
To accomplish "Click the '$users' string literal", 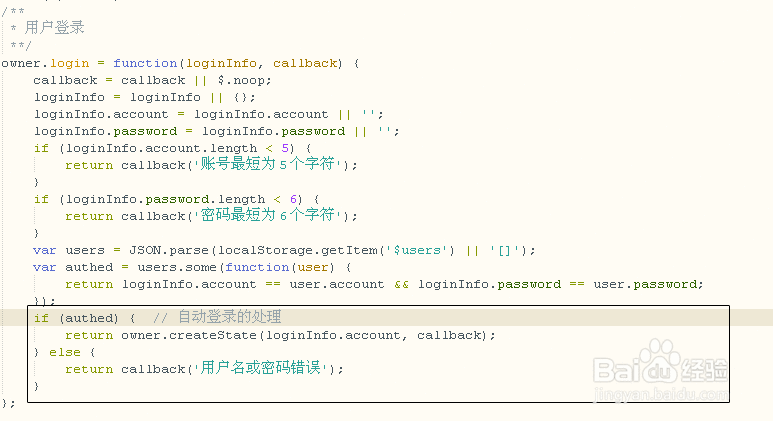I will click(x=417, y=250).
